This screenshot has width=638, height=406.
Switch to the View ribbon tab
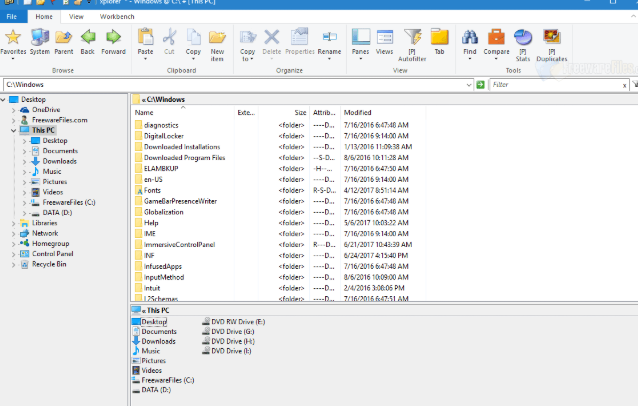click(76, 17)
